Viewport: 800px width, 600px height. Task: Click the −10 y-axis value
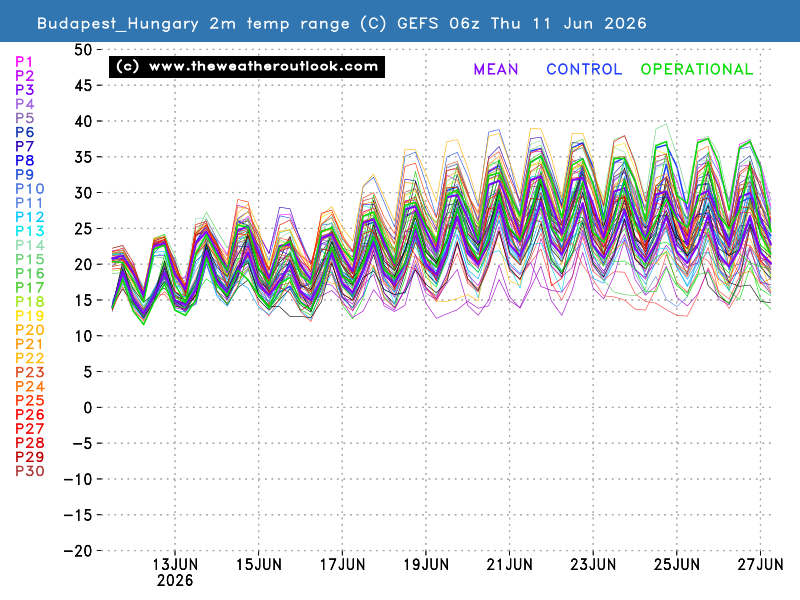[78, 480]
